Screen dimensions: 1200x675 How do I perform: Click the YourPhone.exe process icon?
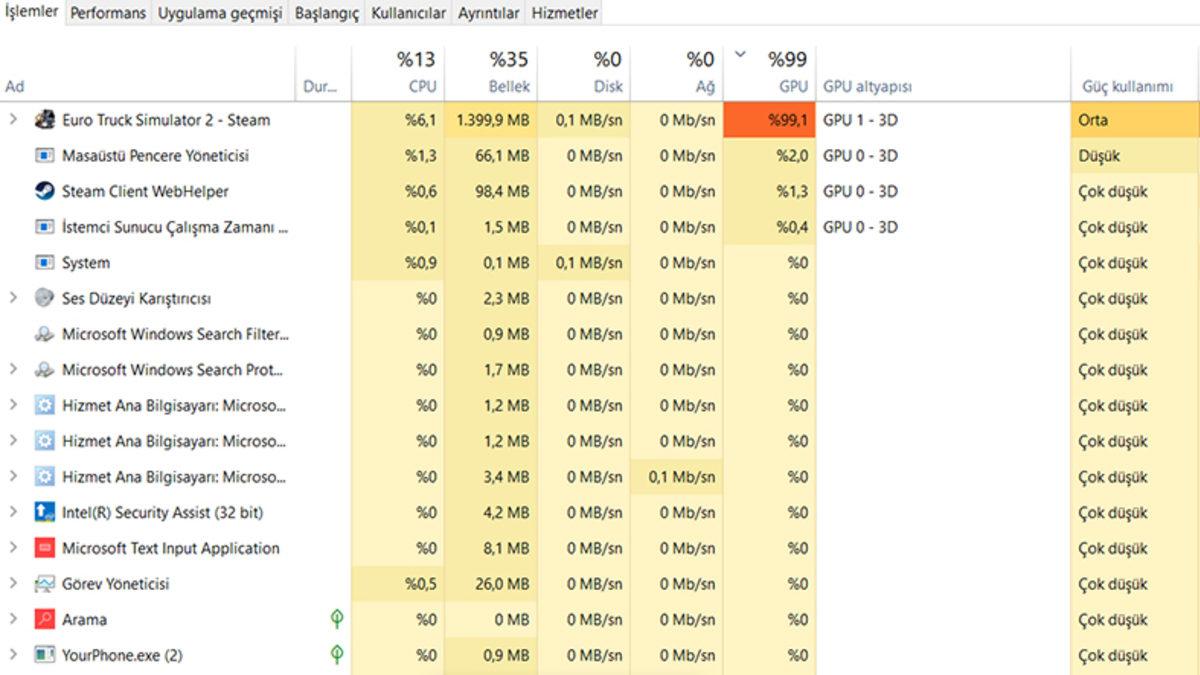(44, 655)
